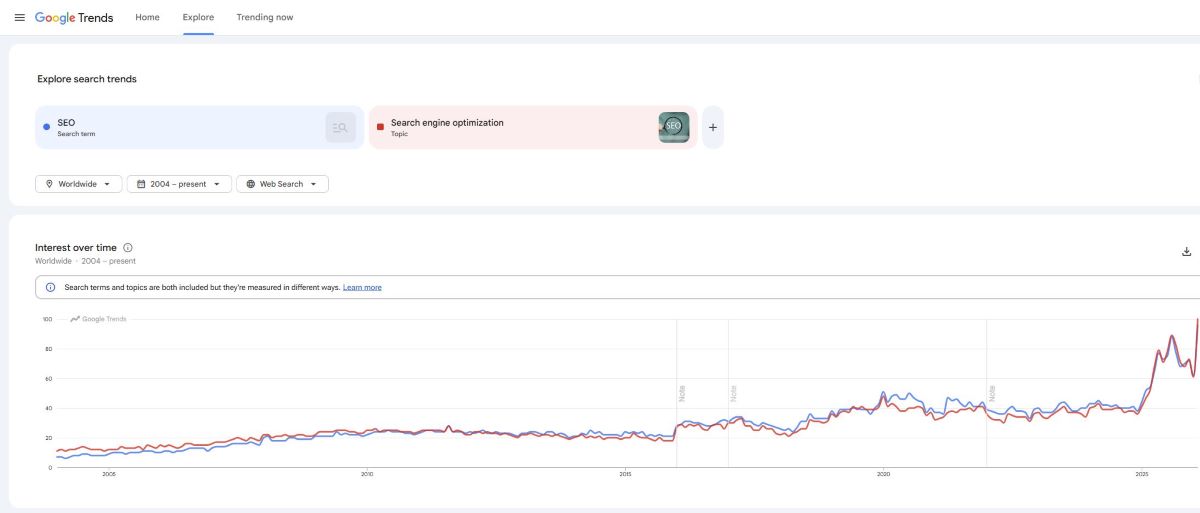1200x513 pixels.
Task: Open the 2004 – present date dropdown
Action: 179,184
